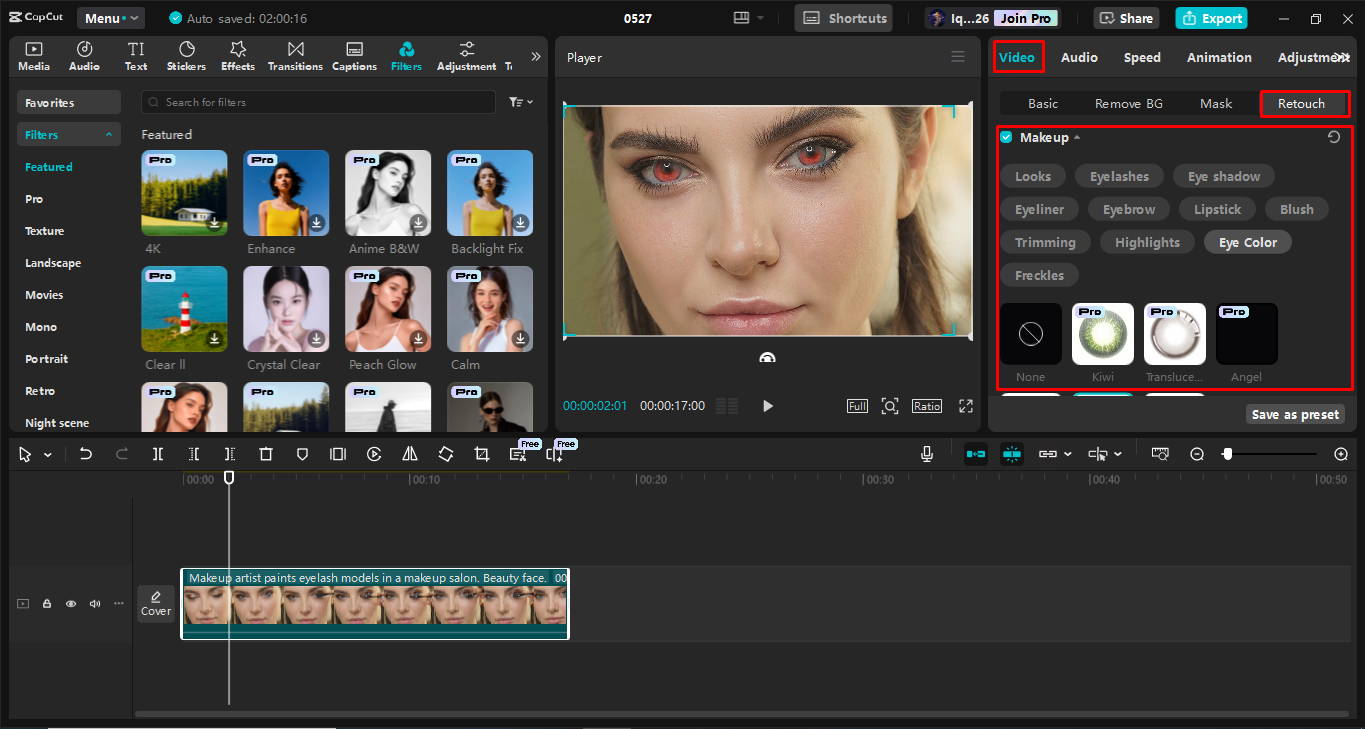Delete selected clip with trash icon
This screenshot has height=729, width=1365.
266,454
